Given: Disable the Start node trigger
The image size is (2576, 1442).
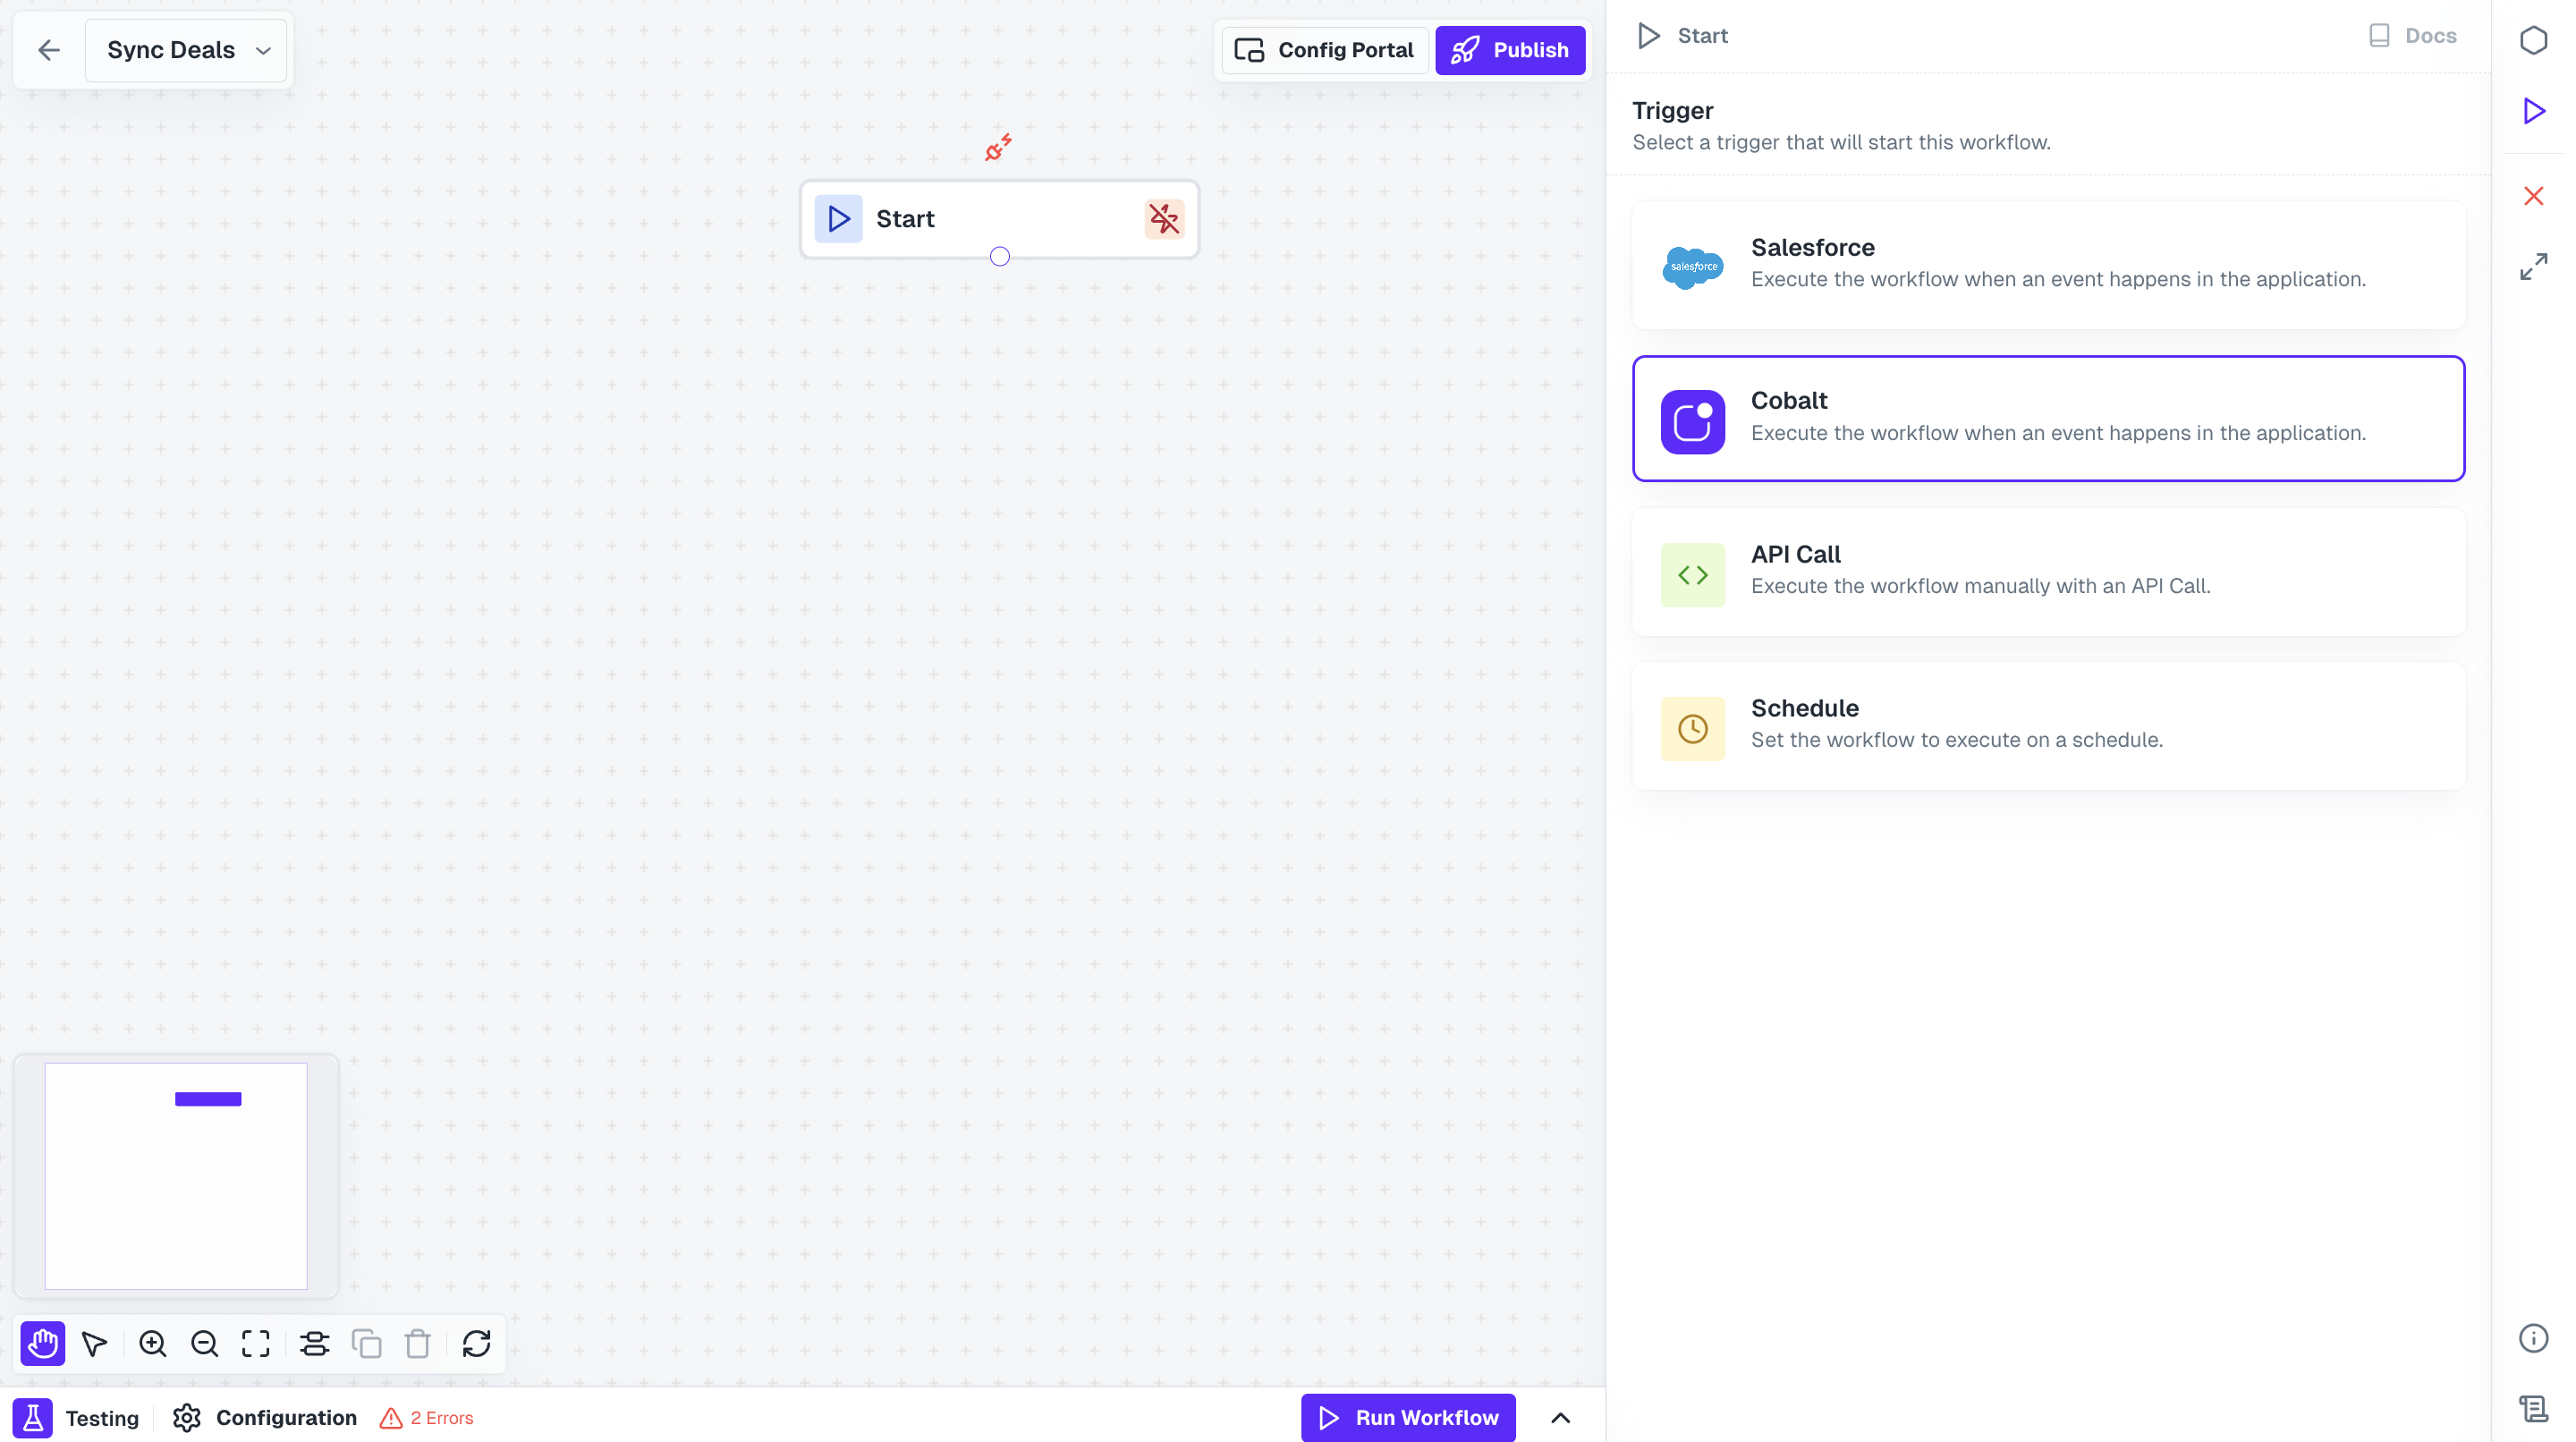Looking at the screenshot, I should (1163, 218).
